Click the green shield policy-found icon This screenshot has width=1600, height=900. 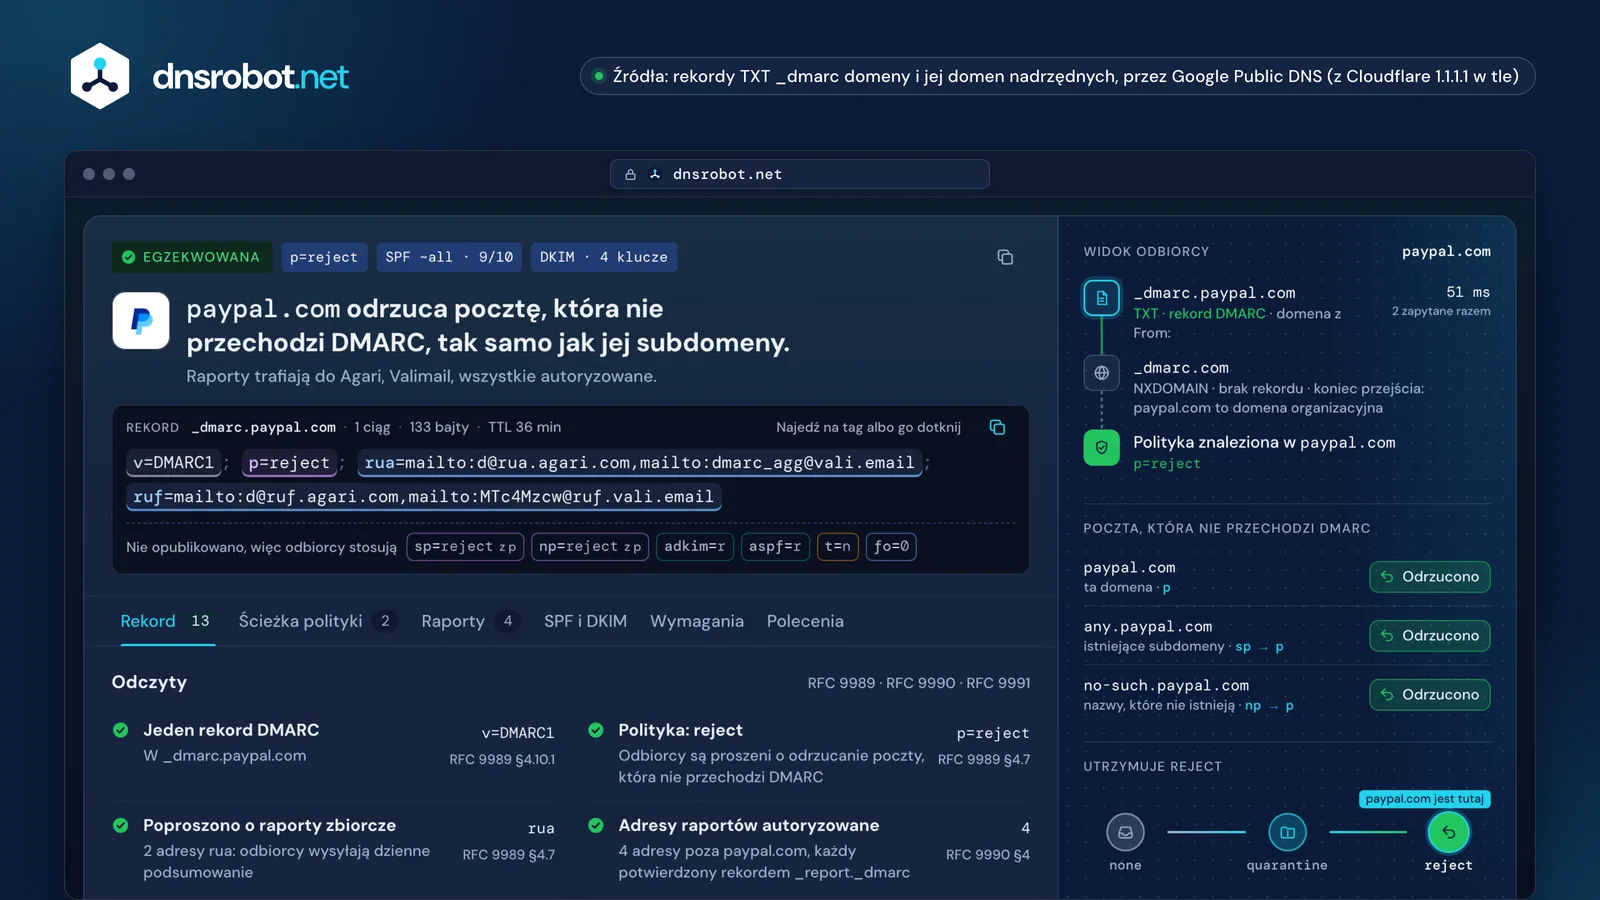pos(1101,447)
